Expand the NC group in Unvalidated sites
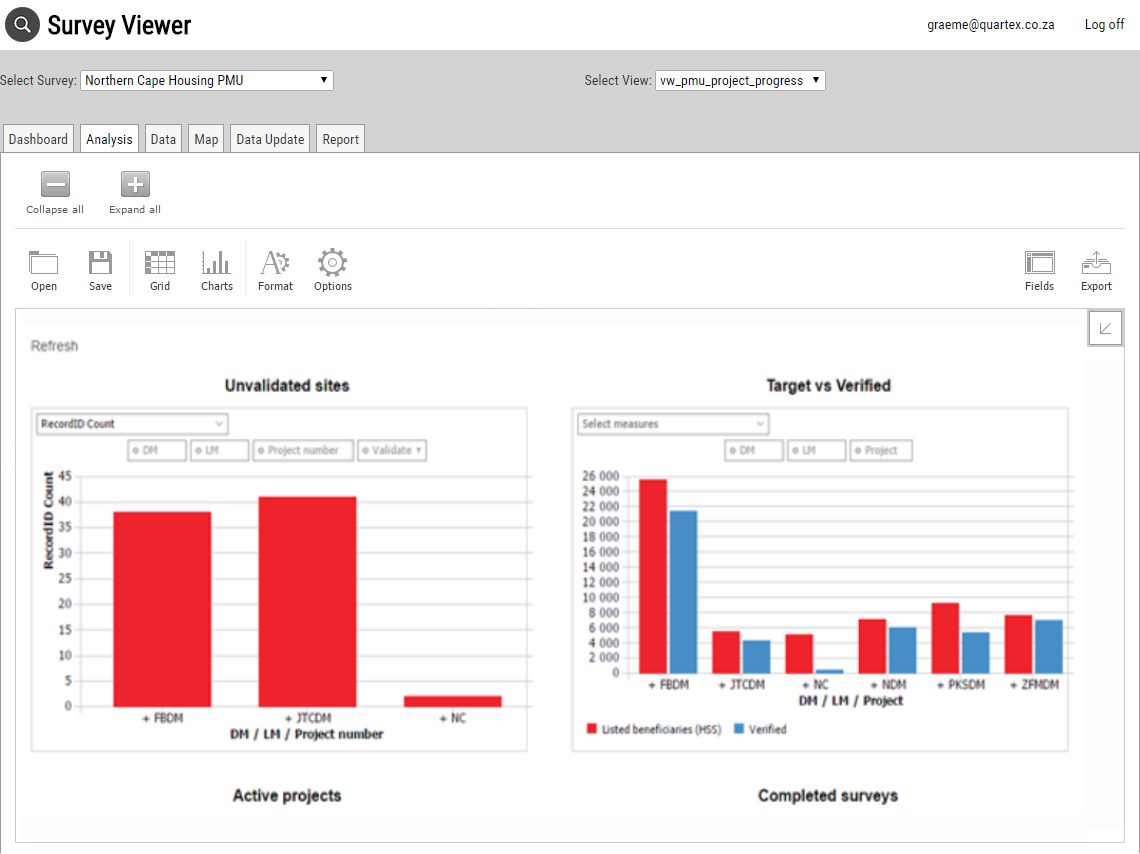1140x854 pixels. [x=453, y=718]
